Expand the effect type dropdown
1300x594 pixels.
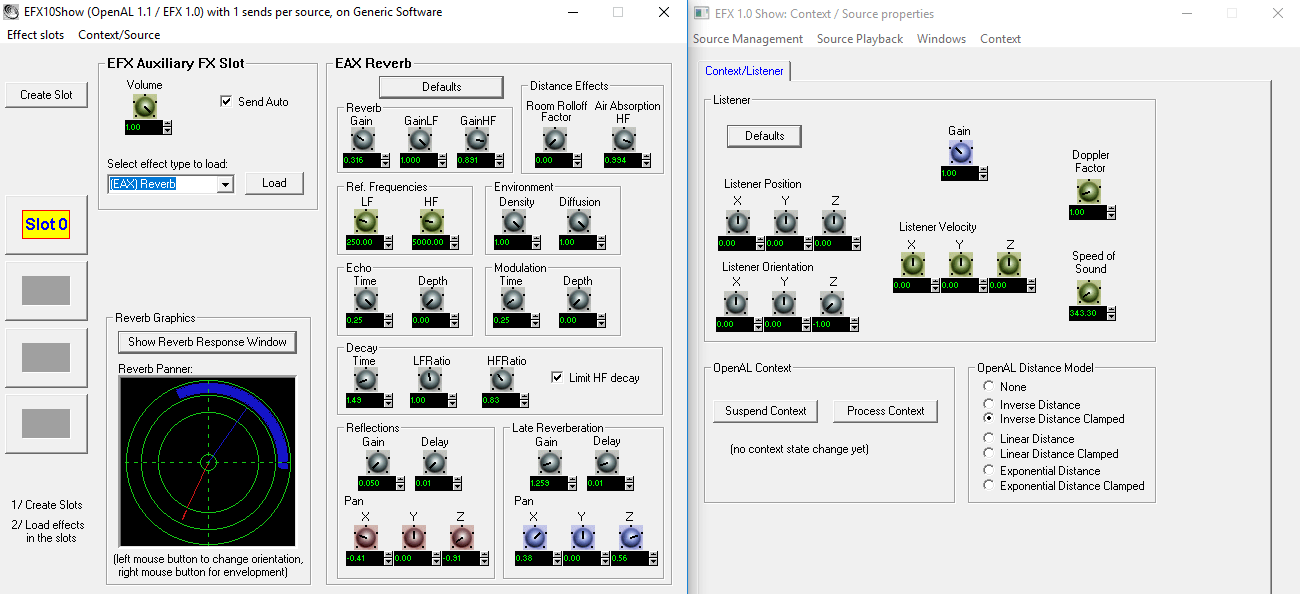pyautogui.click(x=225, y=184)
